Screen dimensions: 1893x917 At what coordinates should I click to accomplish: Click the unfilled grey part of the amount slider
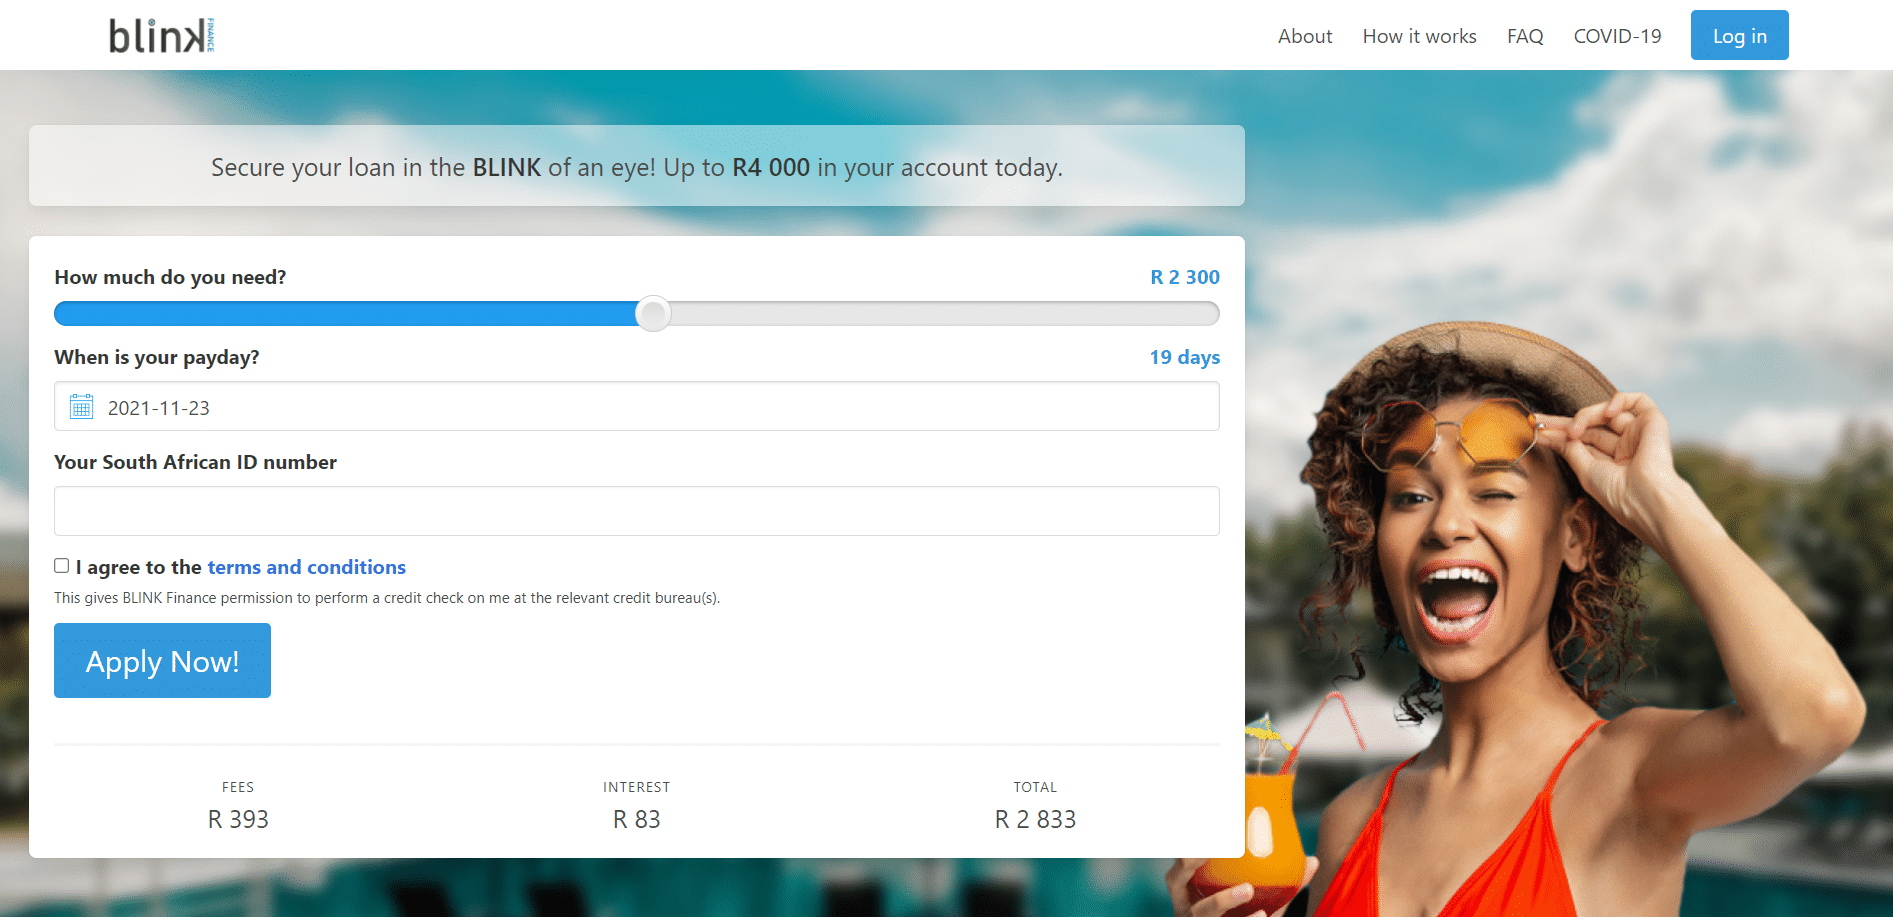945,314
